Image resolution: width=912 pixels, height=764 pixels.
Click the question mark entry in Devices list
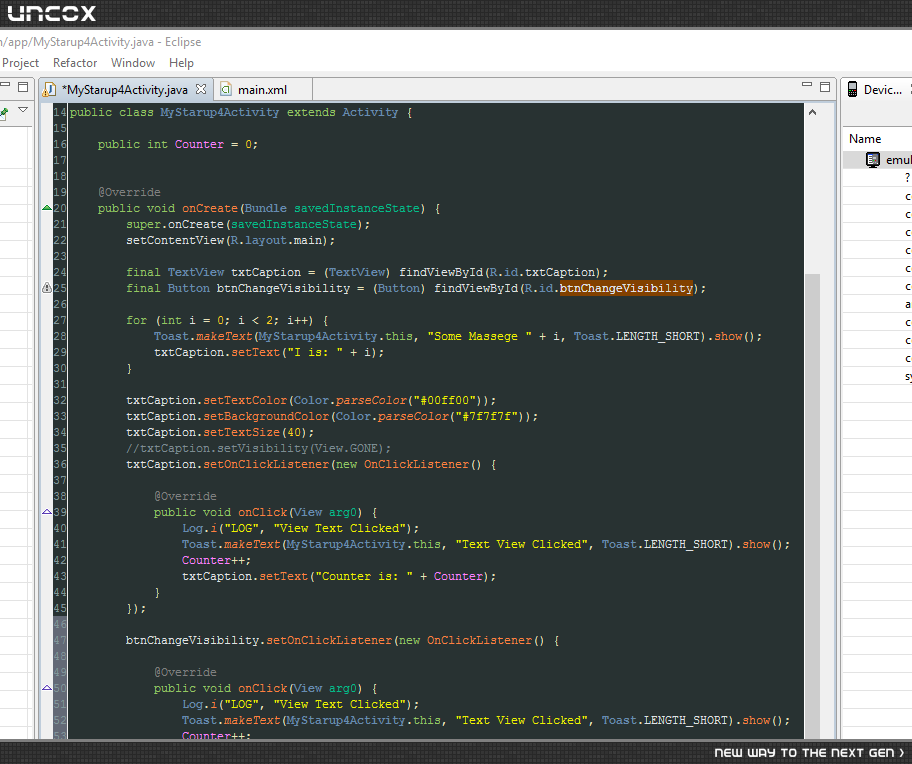(x=907, y=178)
